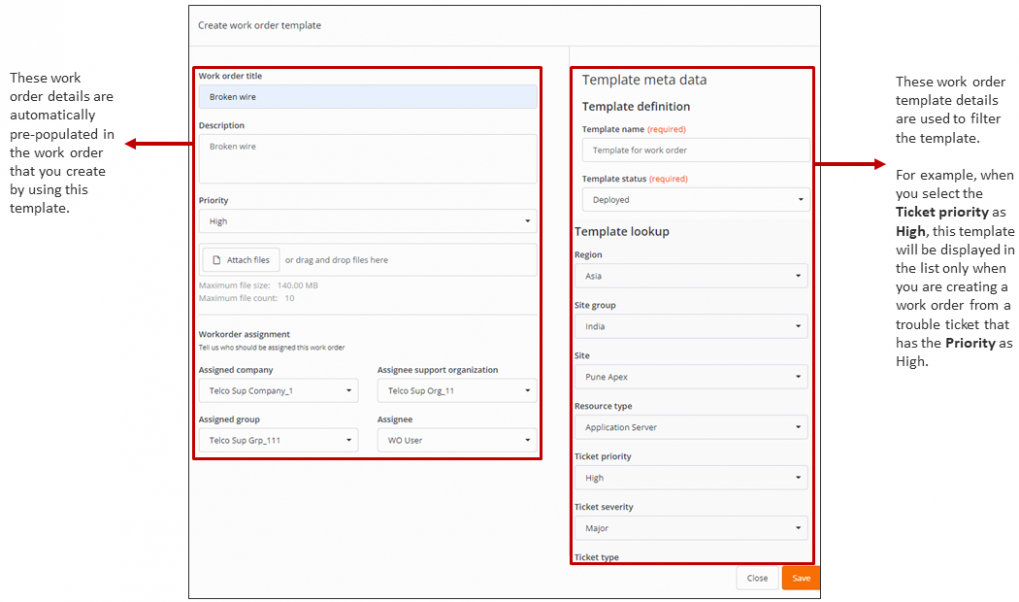The height and width of the screenshot is (602, 1019).
Task: Click the 'Create work order template' title
Action: (259, 25)
